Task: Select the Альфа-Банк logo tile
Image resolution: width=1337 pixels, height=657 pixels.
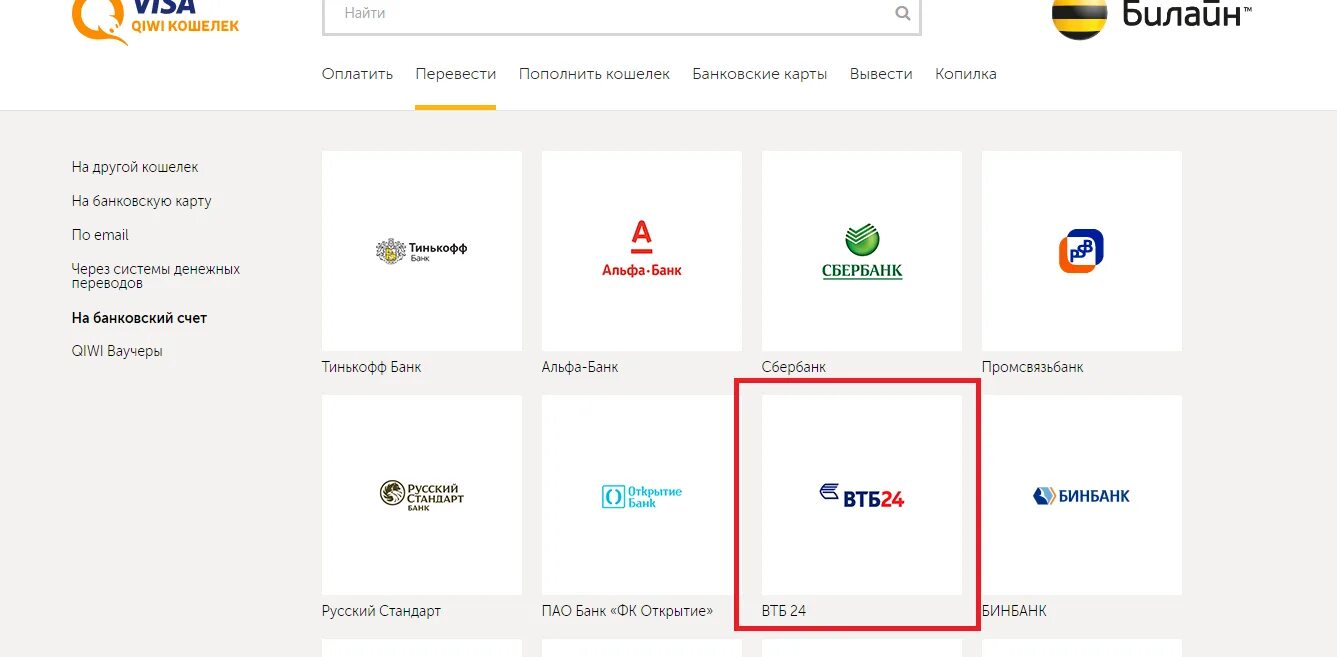Action: [x=642, y=251]
